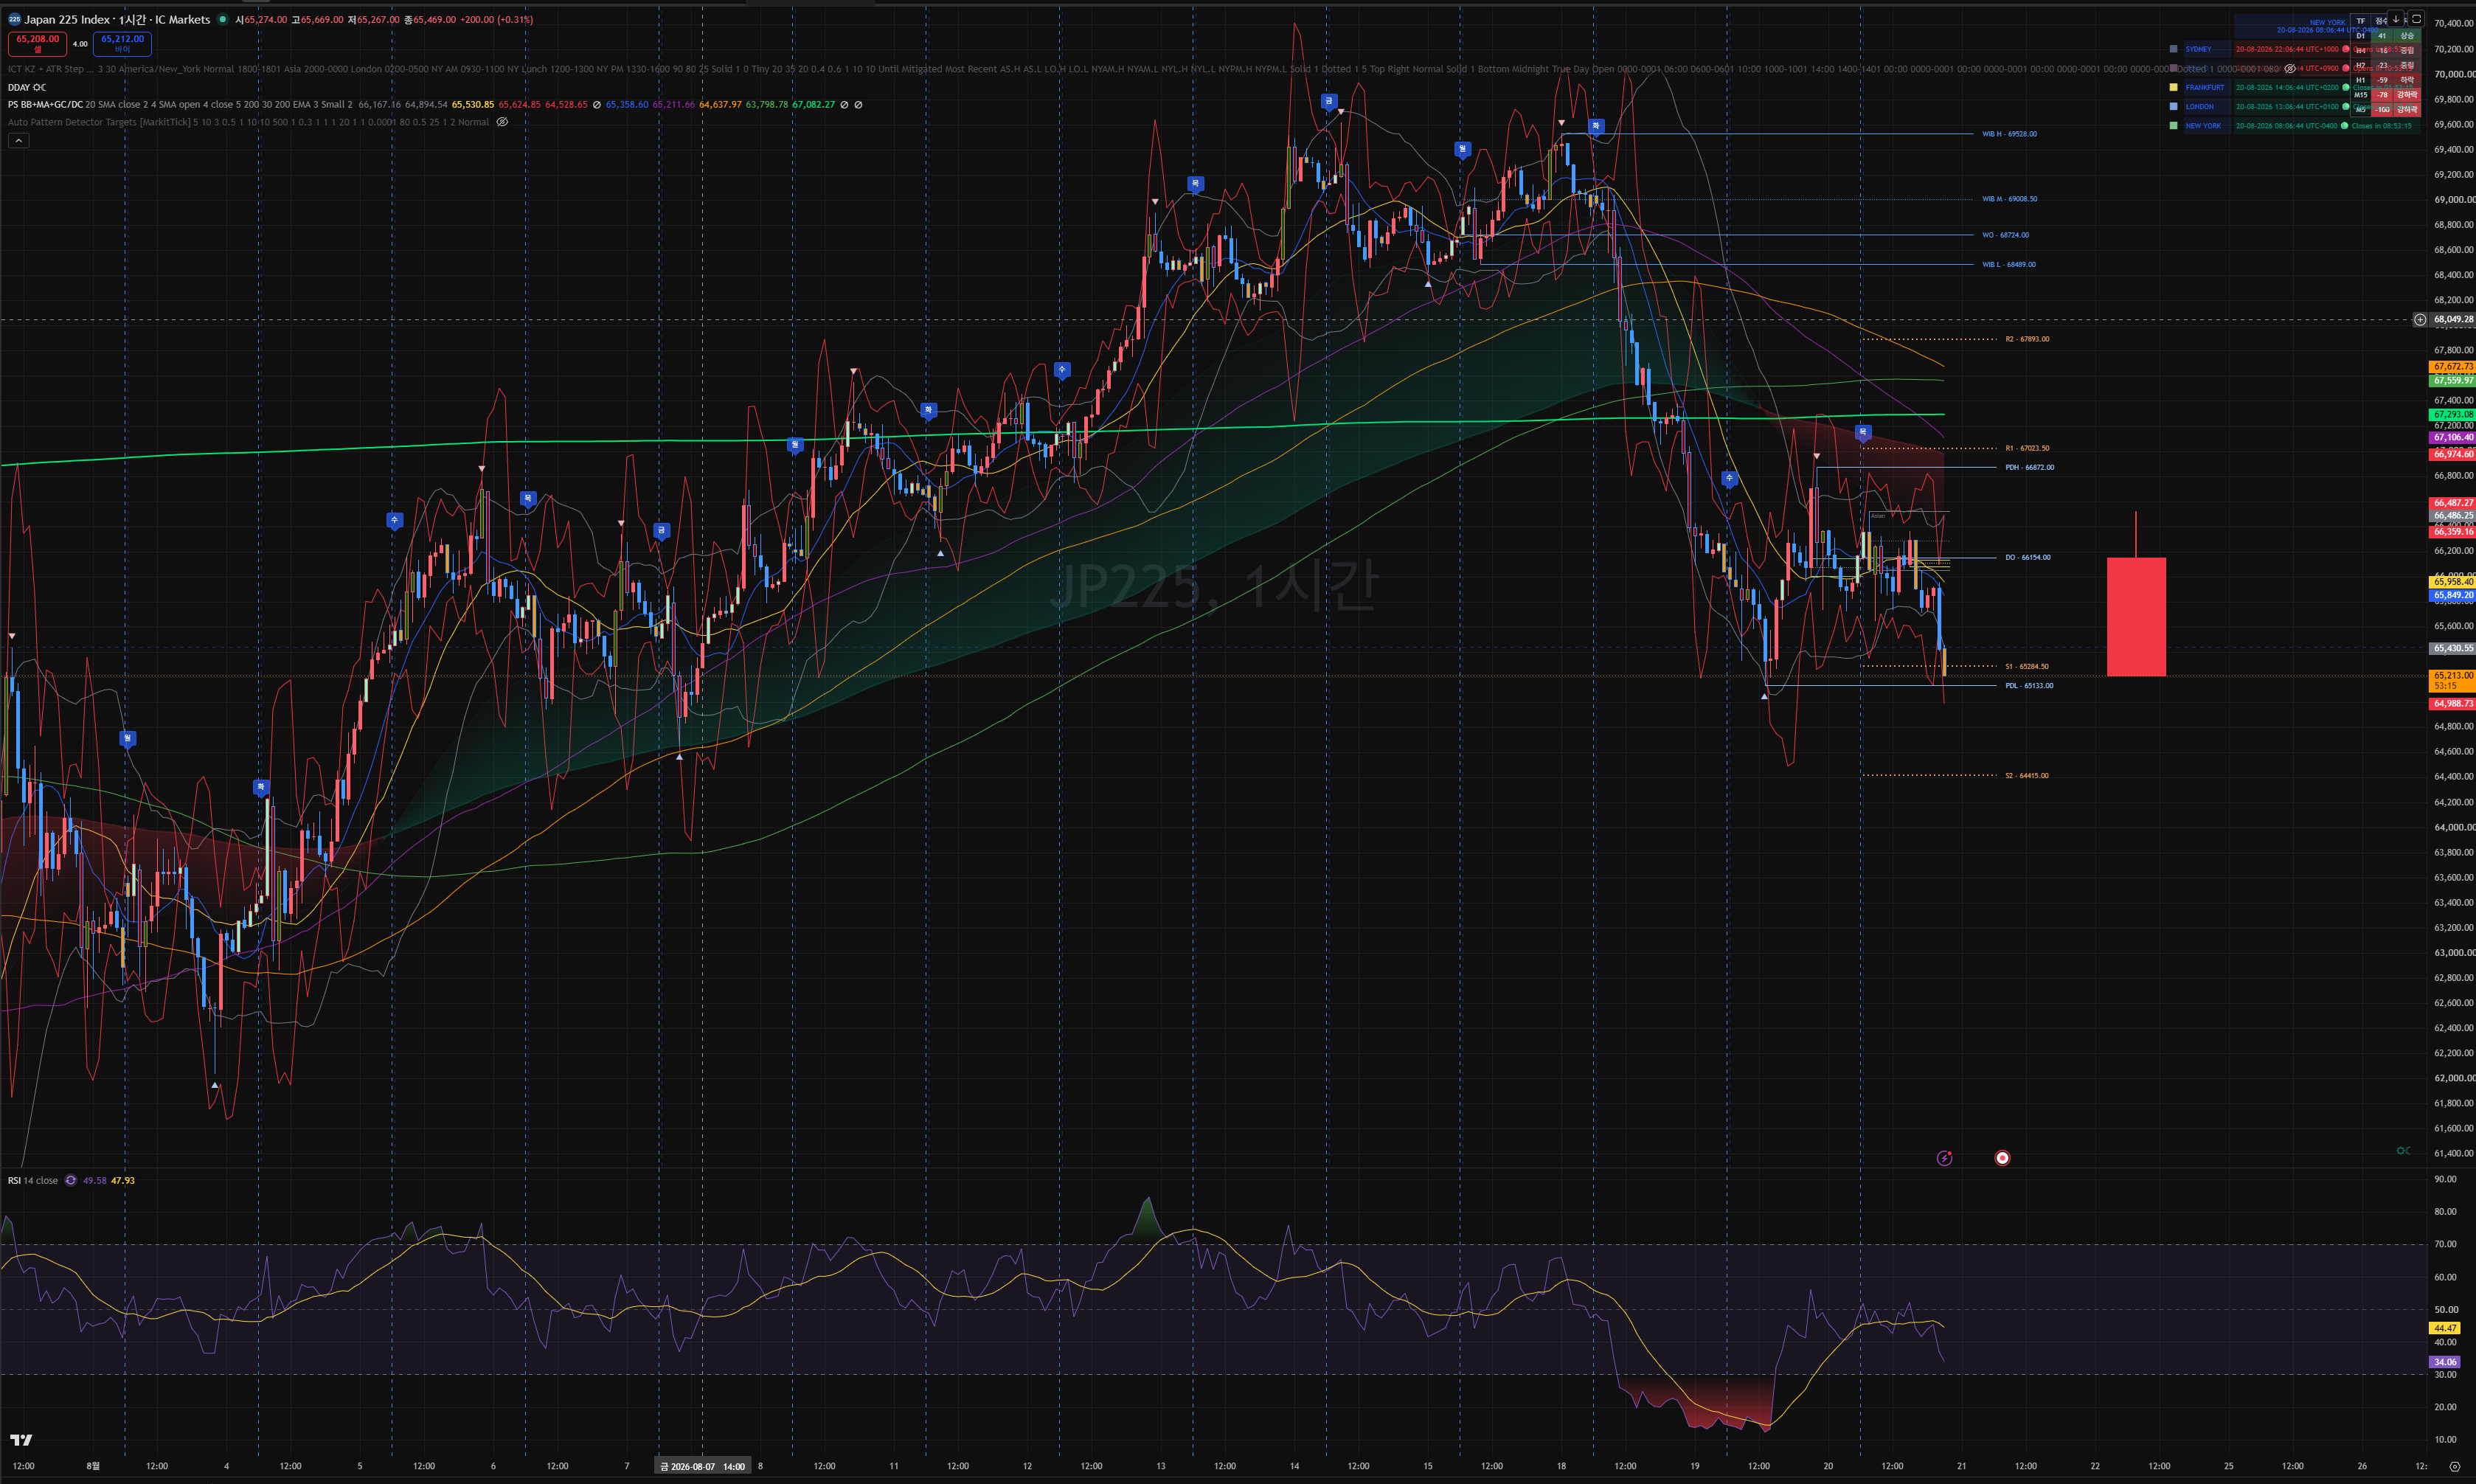Screen dimensions: 2476x1484
Task: Click the 'WO - 68724.00' level label
Action: [2005, 235]
